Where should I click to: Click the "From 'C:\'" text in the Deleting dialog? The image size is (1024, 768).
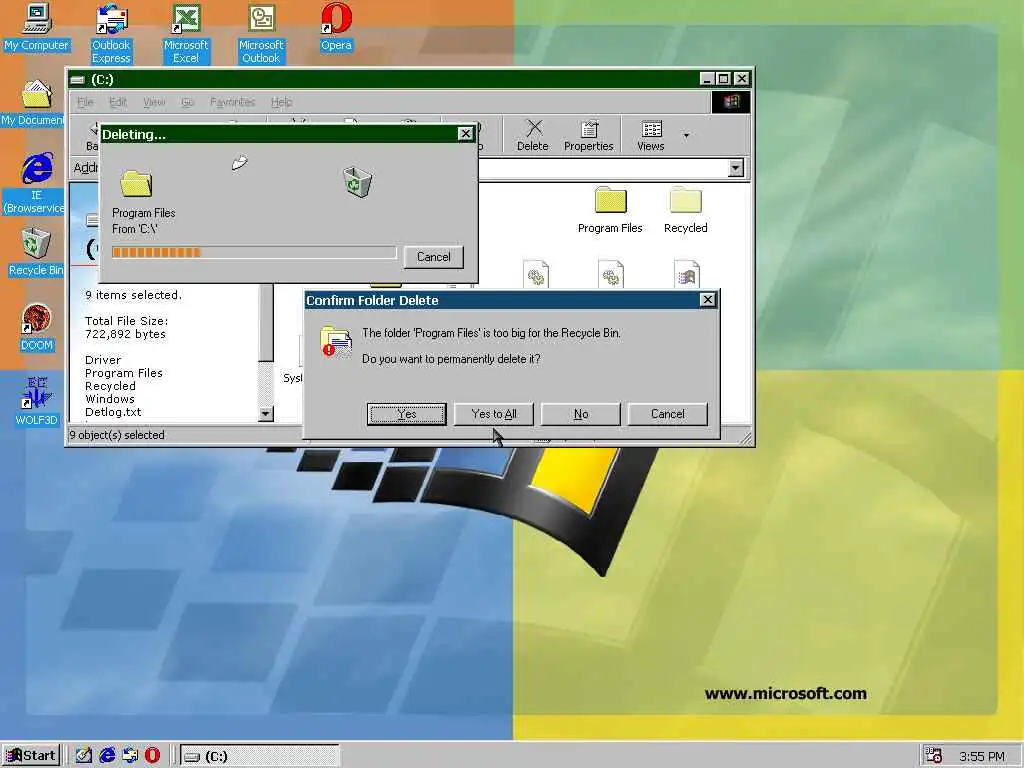click(135, 229)
